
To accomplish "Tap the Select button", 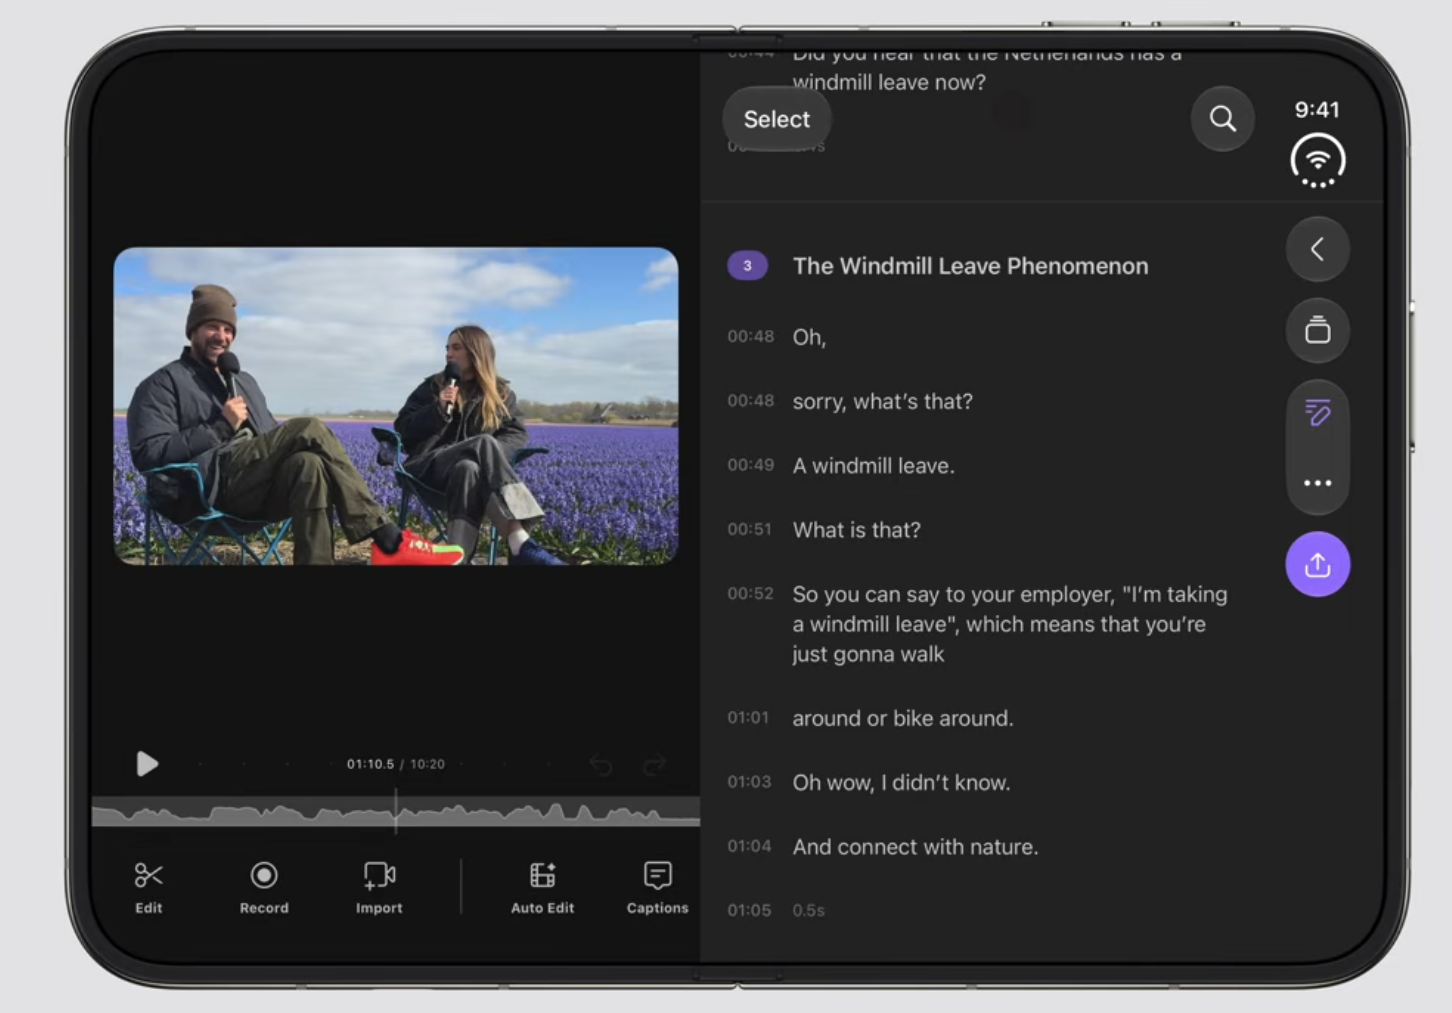I will 776,119.
